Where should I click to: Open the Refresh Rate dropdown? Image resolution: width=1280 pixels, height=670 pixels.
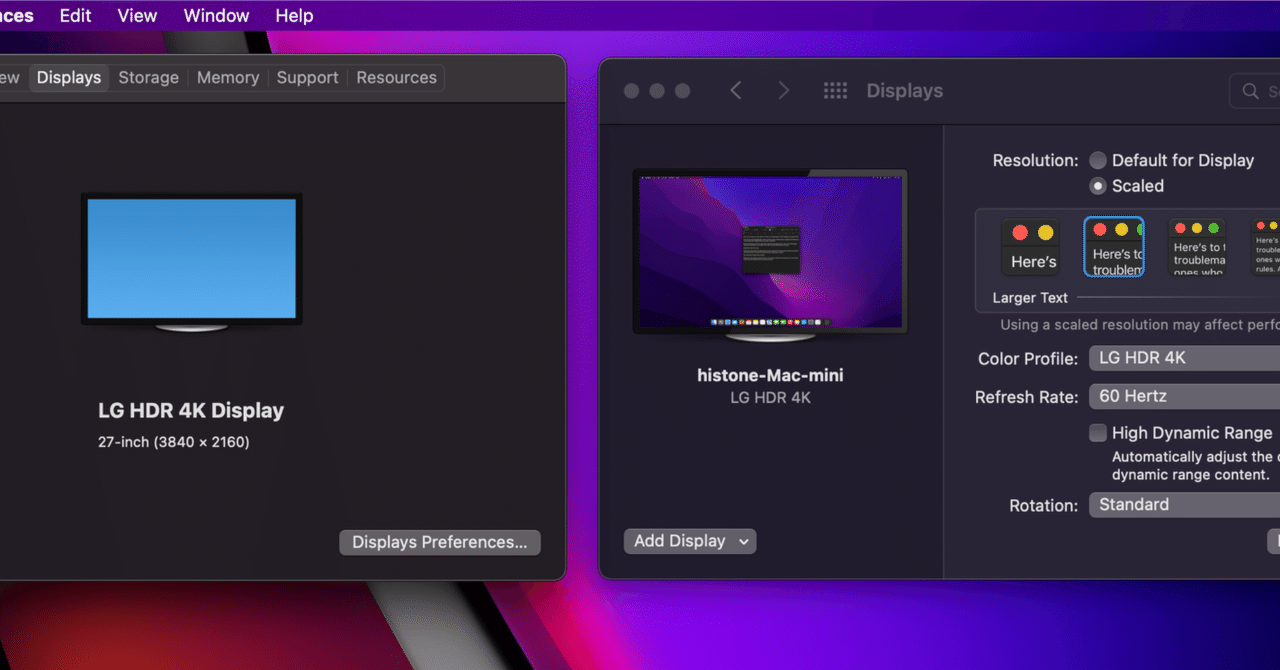[x=1184, y=396]
